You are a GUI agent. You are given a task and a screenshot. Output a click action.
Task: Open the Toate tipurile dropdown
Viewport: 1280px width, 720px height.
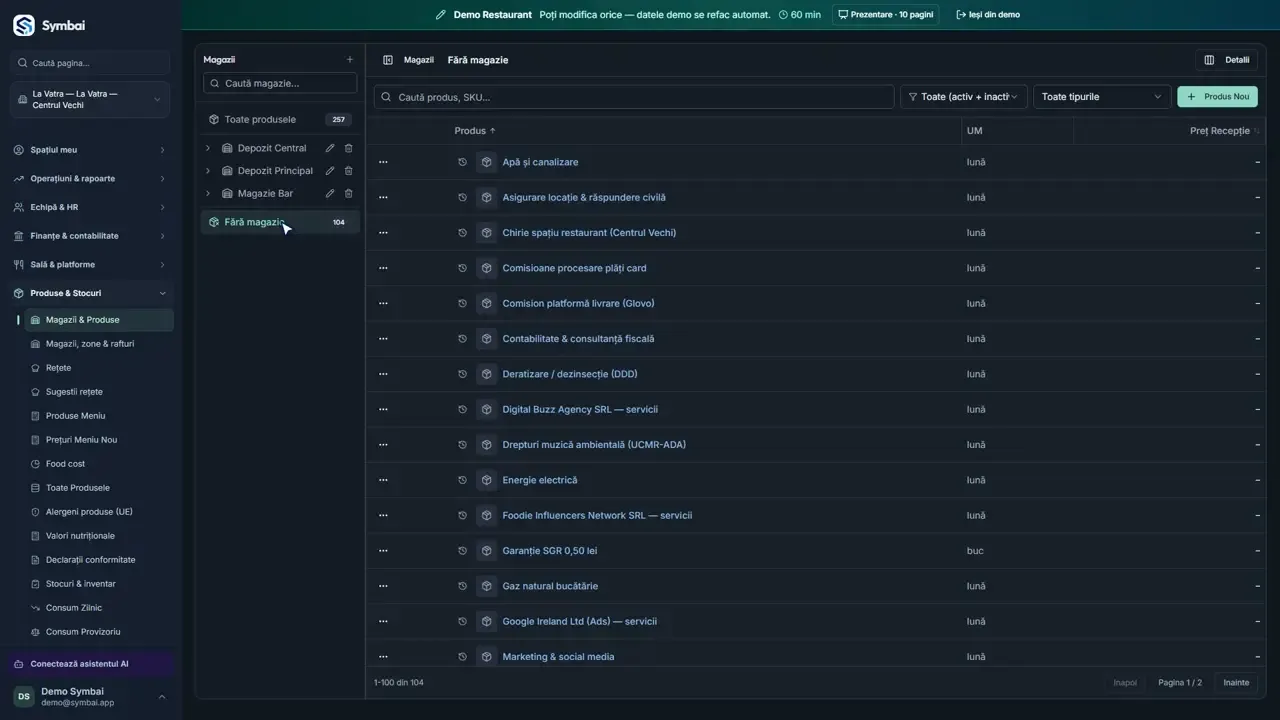[x=1102, y=97]
